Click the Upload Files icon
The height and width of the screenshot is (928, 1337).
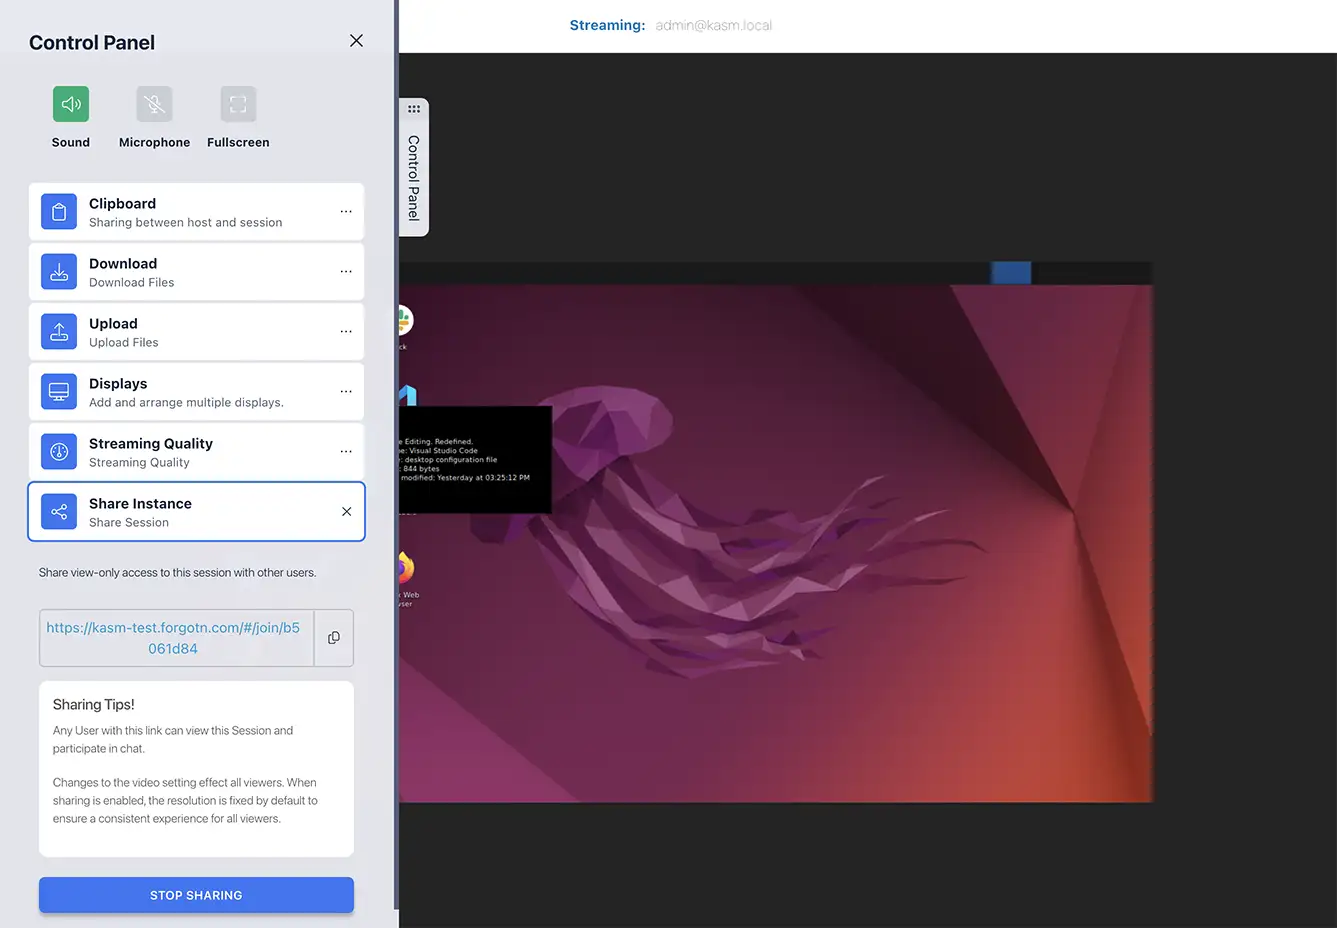[58, 331]
